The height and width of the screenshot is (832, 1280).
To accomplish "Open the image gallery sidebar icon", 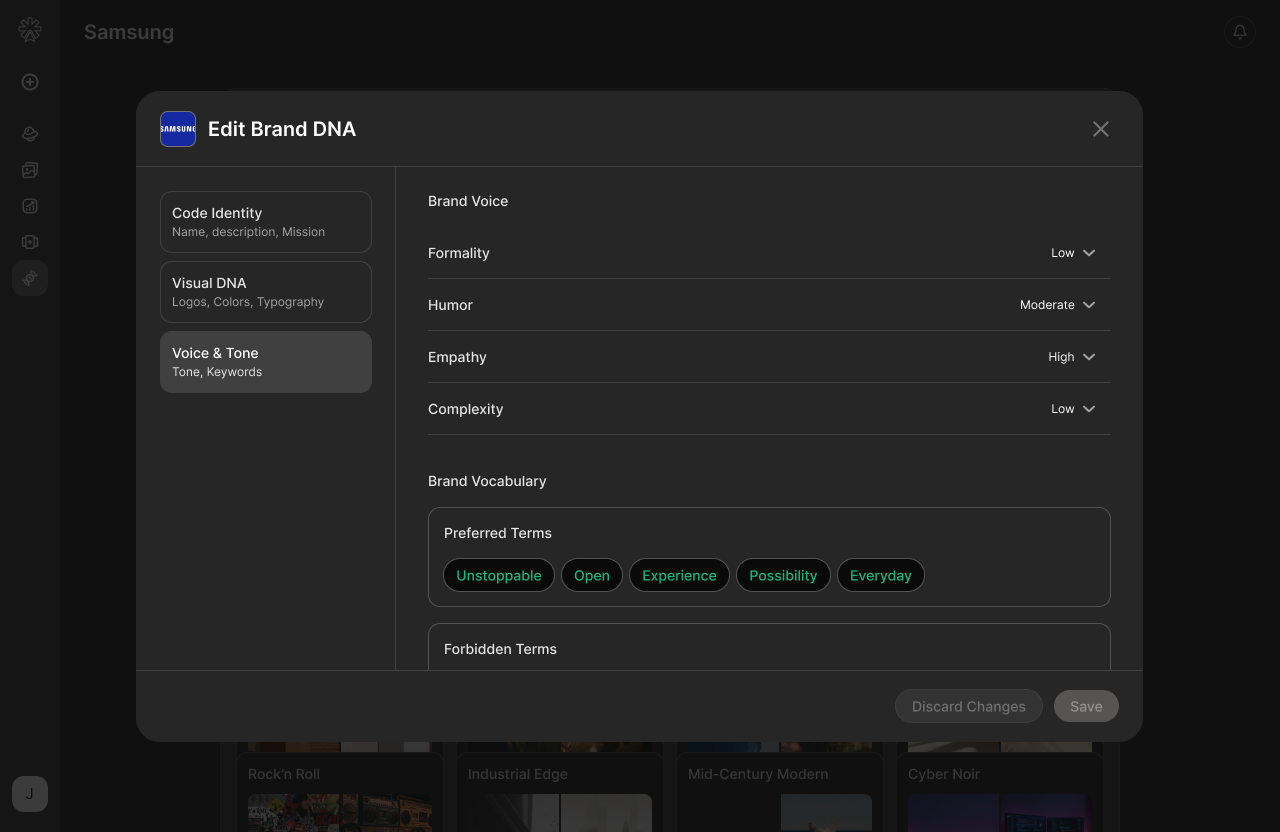I will [x=30, y=170].
